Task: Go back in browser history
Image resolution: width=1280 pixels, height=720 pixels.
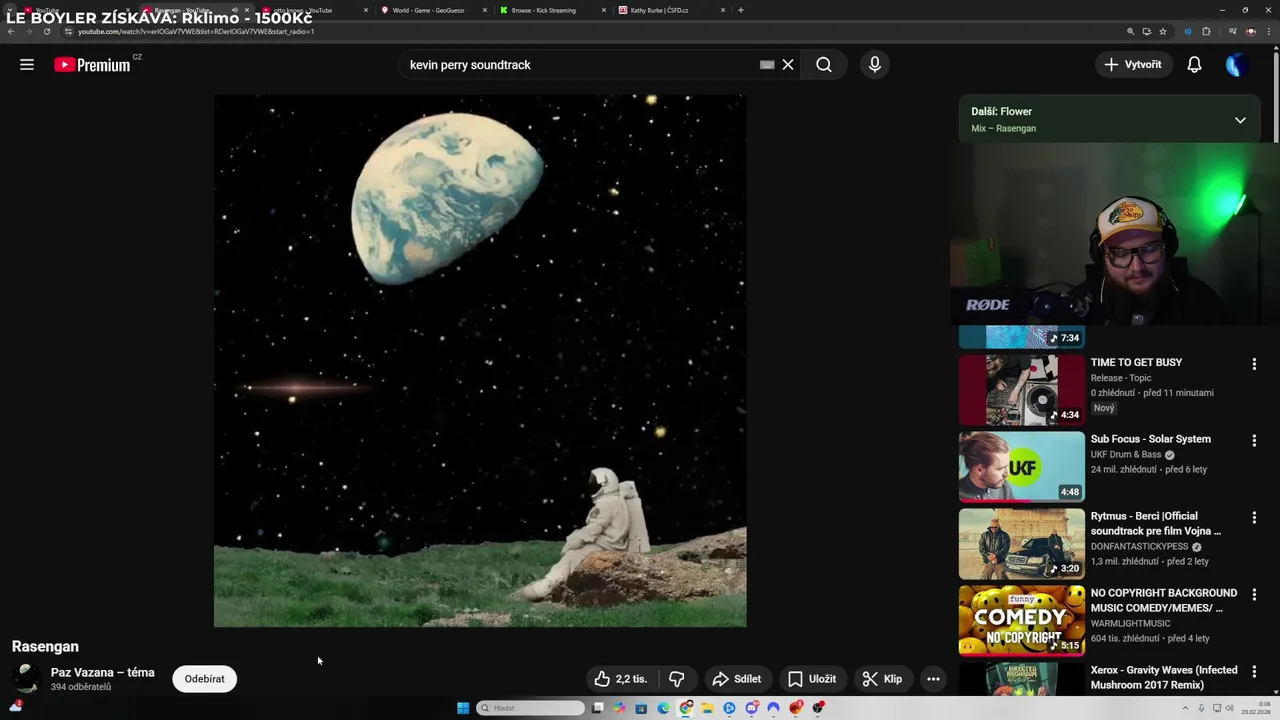Action: click(10, 31)
